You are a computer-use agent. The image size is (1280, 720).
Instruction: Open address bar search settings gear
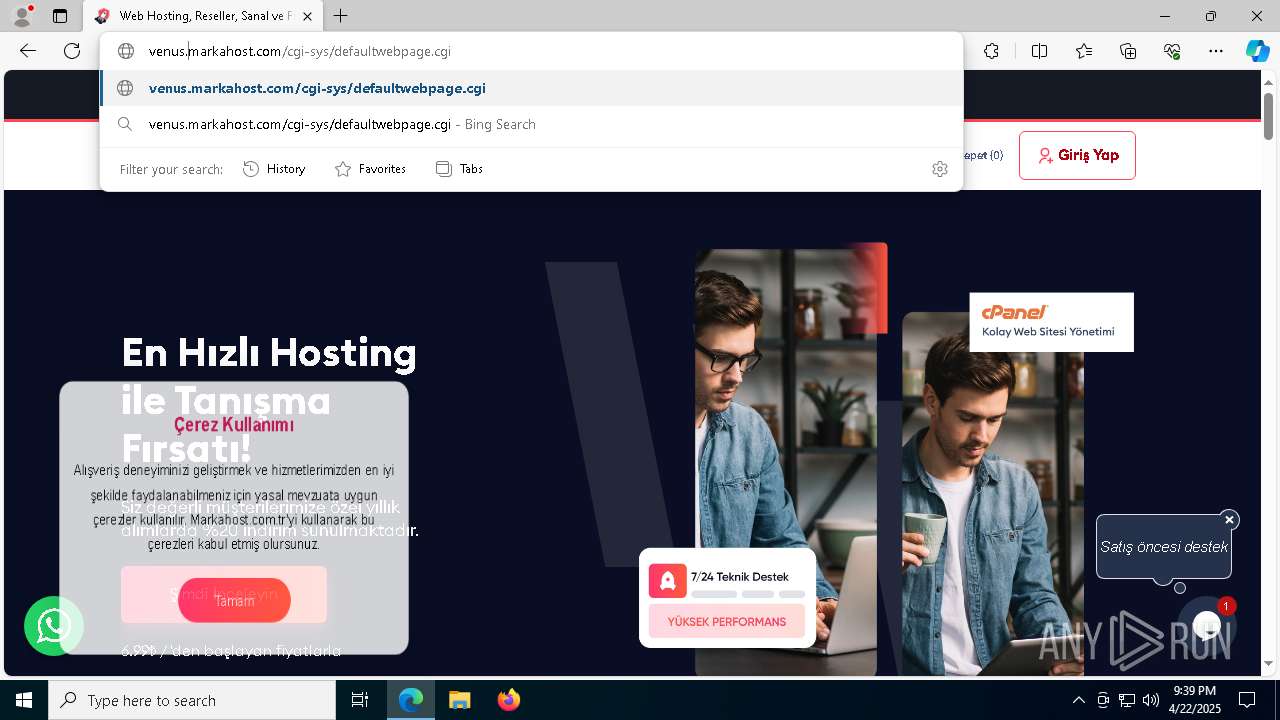point(939,169)
